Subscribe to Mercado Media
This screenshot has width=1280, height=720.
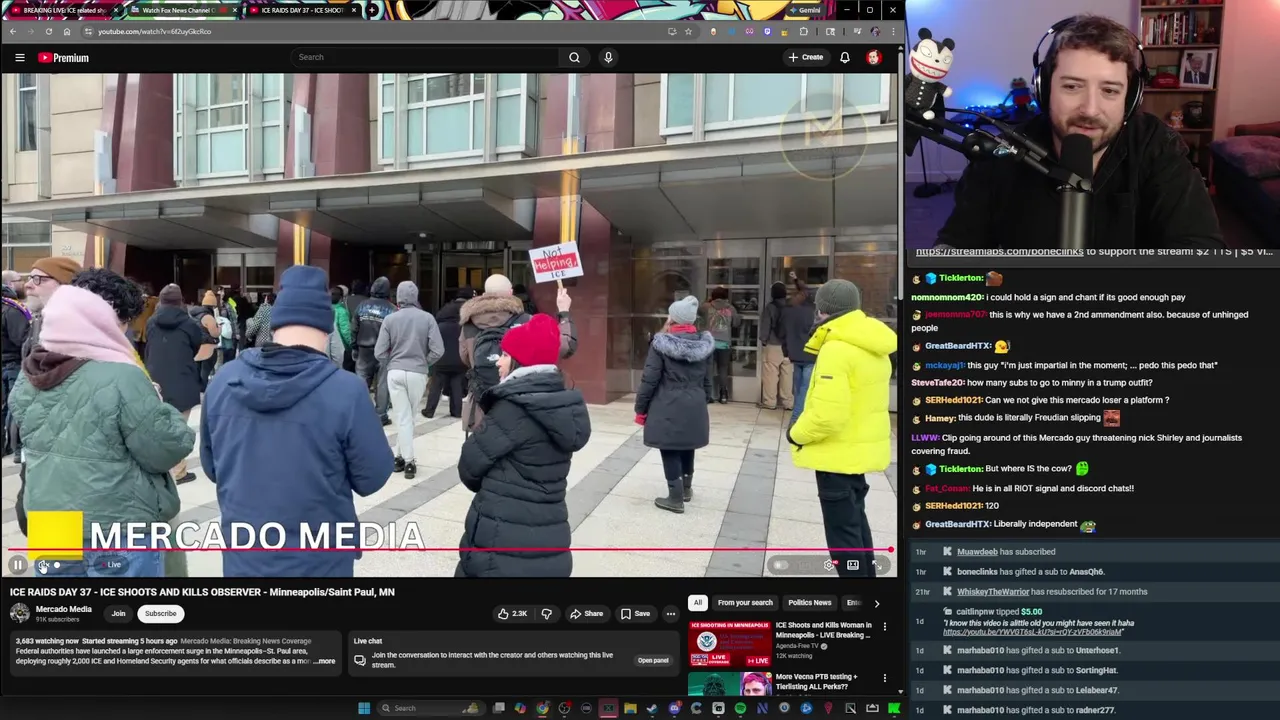[160, 614]
